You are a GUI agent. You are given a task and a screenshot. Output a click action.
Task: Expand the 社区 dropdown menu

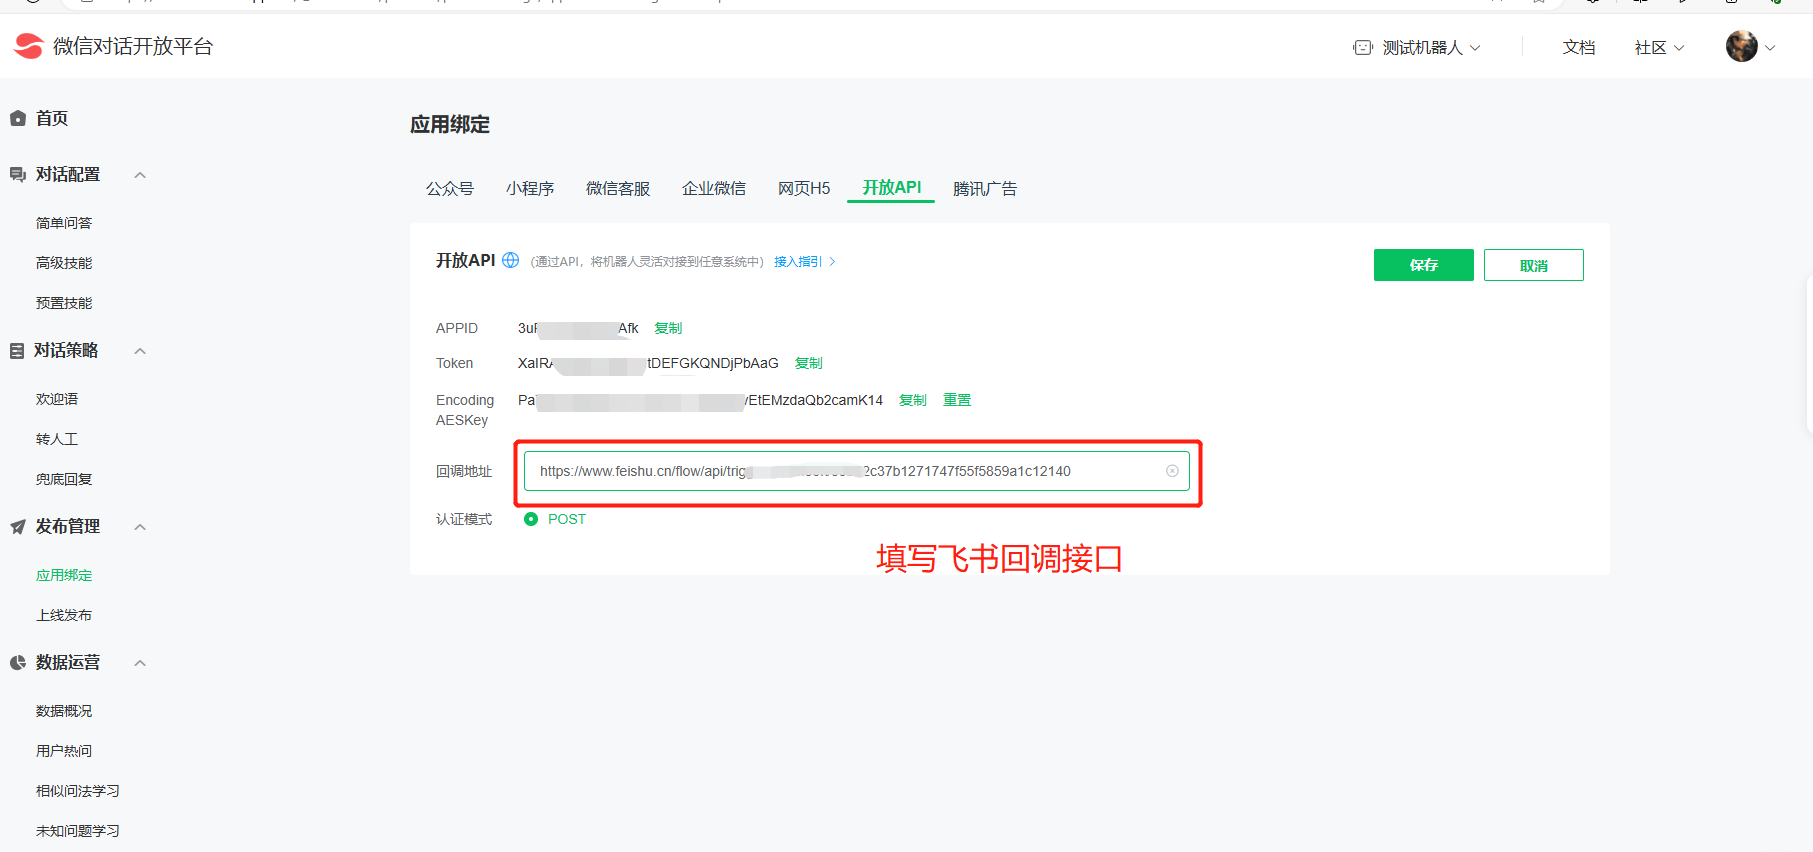tap(1659, 48)
